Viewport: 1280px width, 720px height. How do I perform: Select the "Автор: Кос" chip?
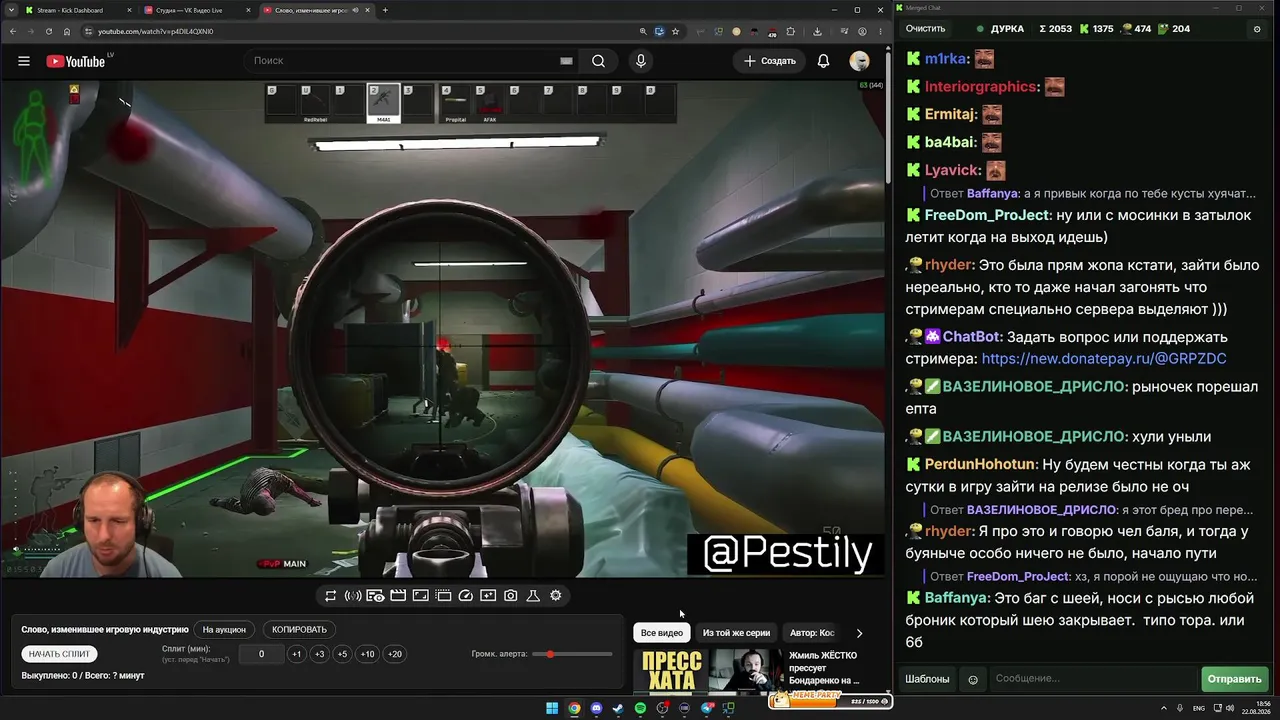pyautogui.click(x=812, y=633)
